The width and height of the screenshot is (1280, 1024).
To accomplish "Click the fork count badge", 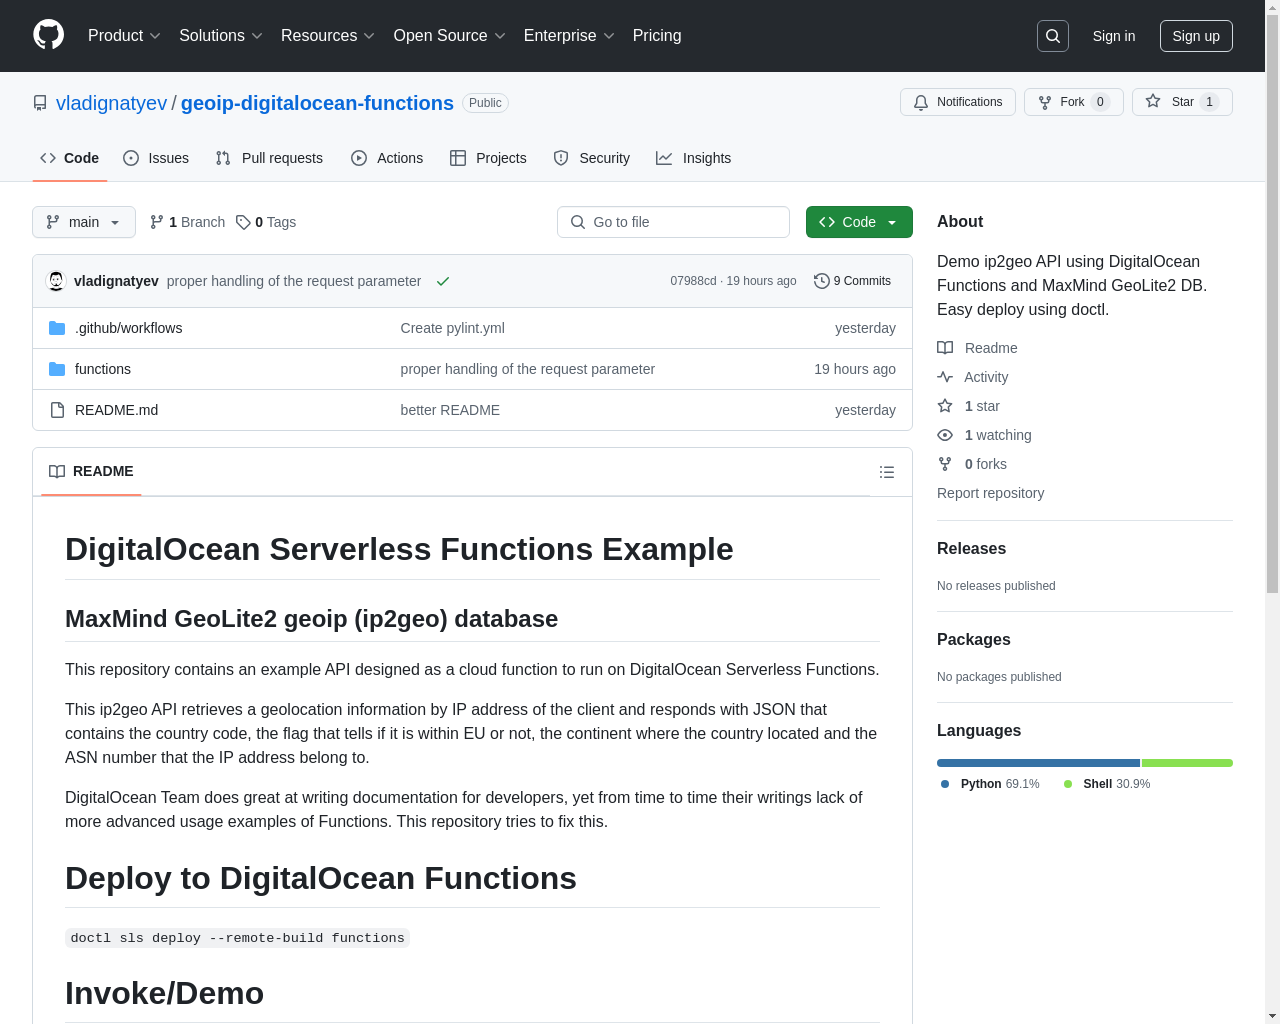I will (x=1100, y=102).
